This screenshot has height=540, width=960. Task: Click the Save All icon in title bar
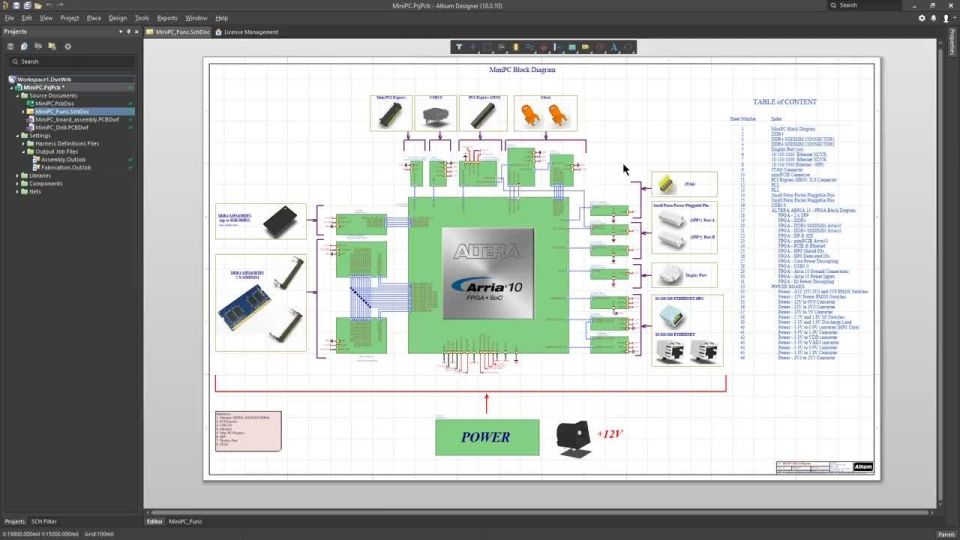point(27,6)
